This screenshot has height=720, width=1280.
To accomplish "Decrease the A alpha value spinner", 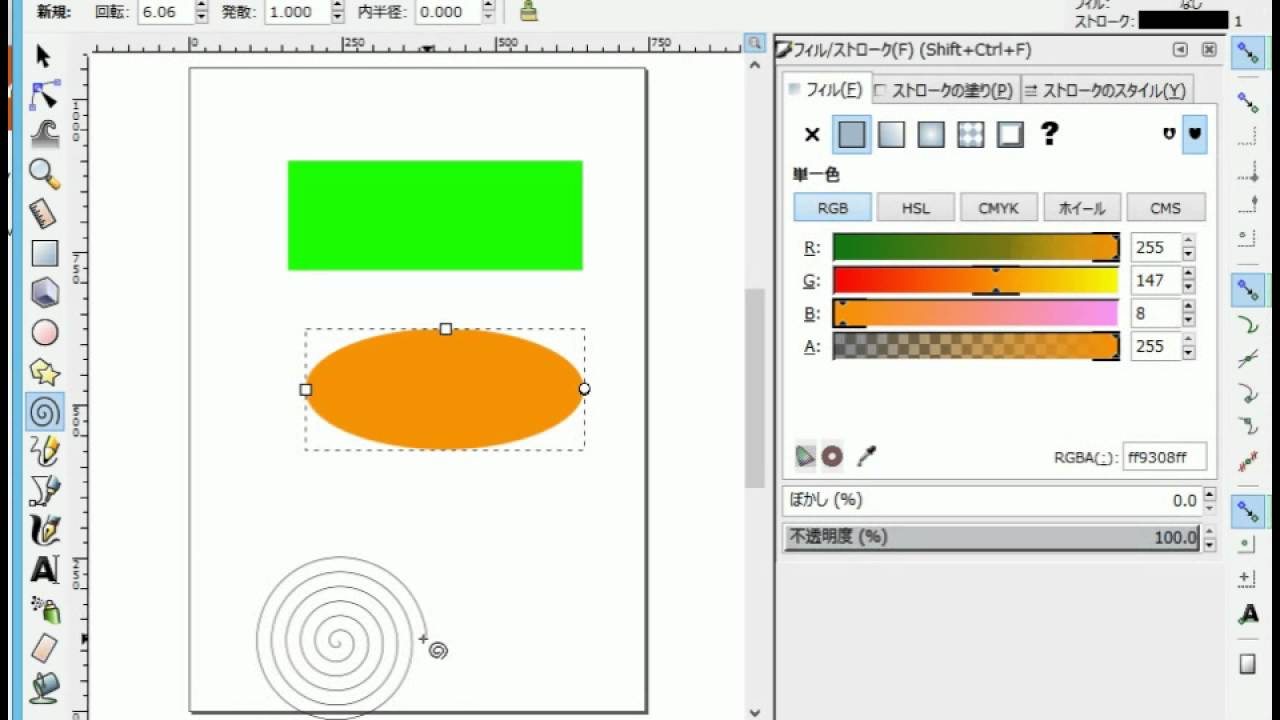I will 1188,353.
